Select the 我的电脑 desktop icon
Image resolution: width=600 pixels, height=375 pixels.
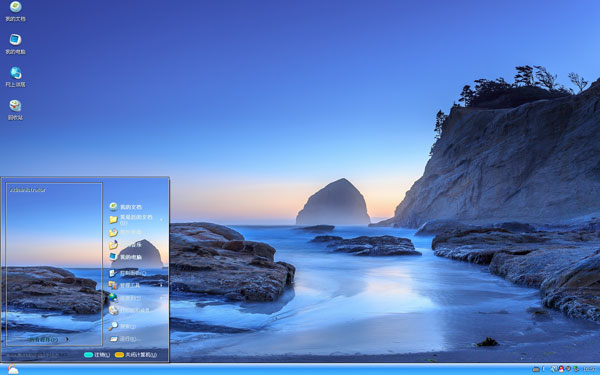[x=15, y=44]
